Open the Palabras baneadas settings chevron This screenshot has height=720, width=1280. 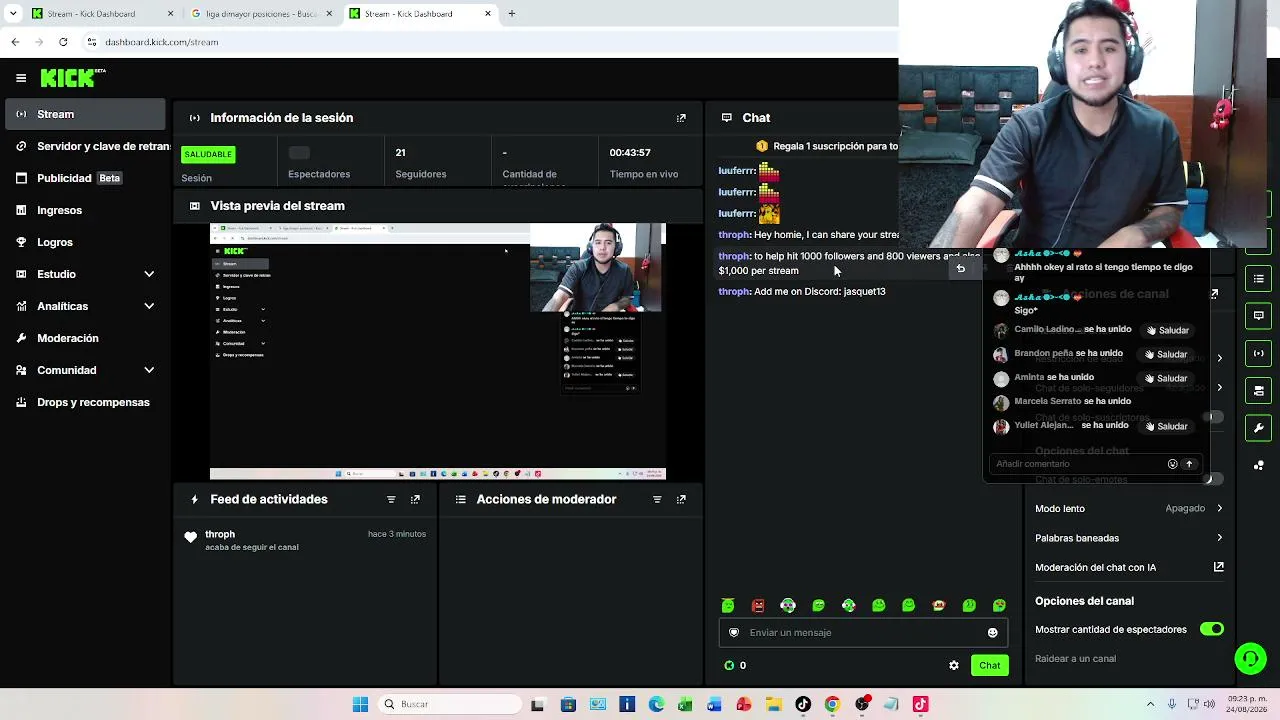[x=1219, y=538]
